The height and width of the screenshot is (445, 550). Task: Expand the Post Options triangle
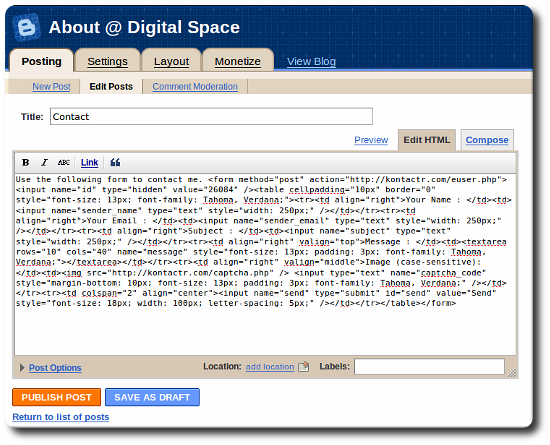point(22,368)
